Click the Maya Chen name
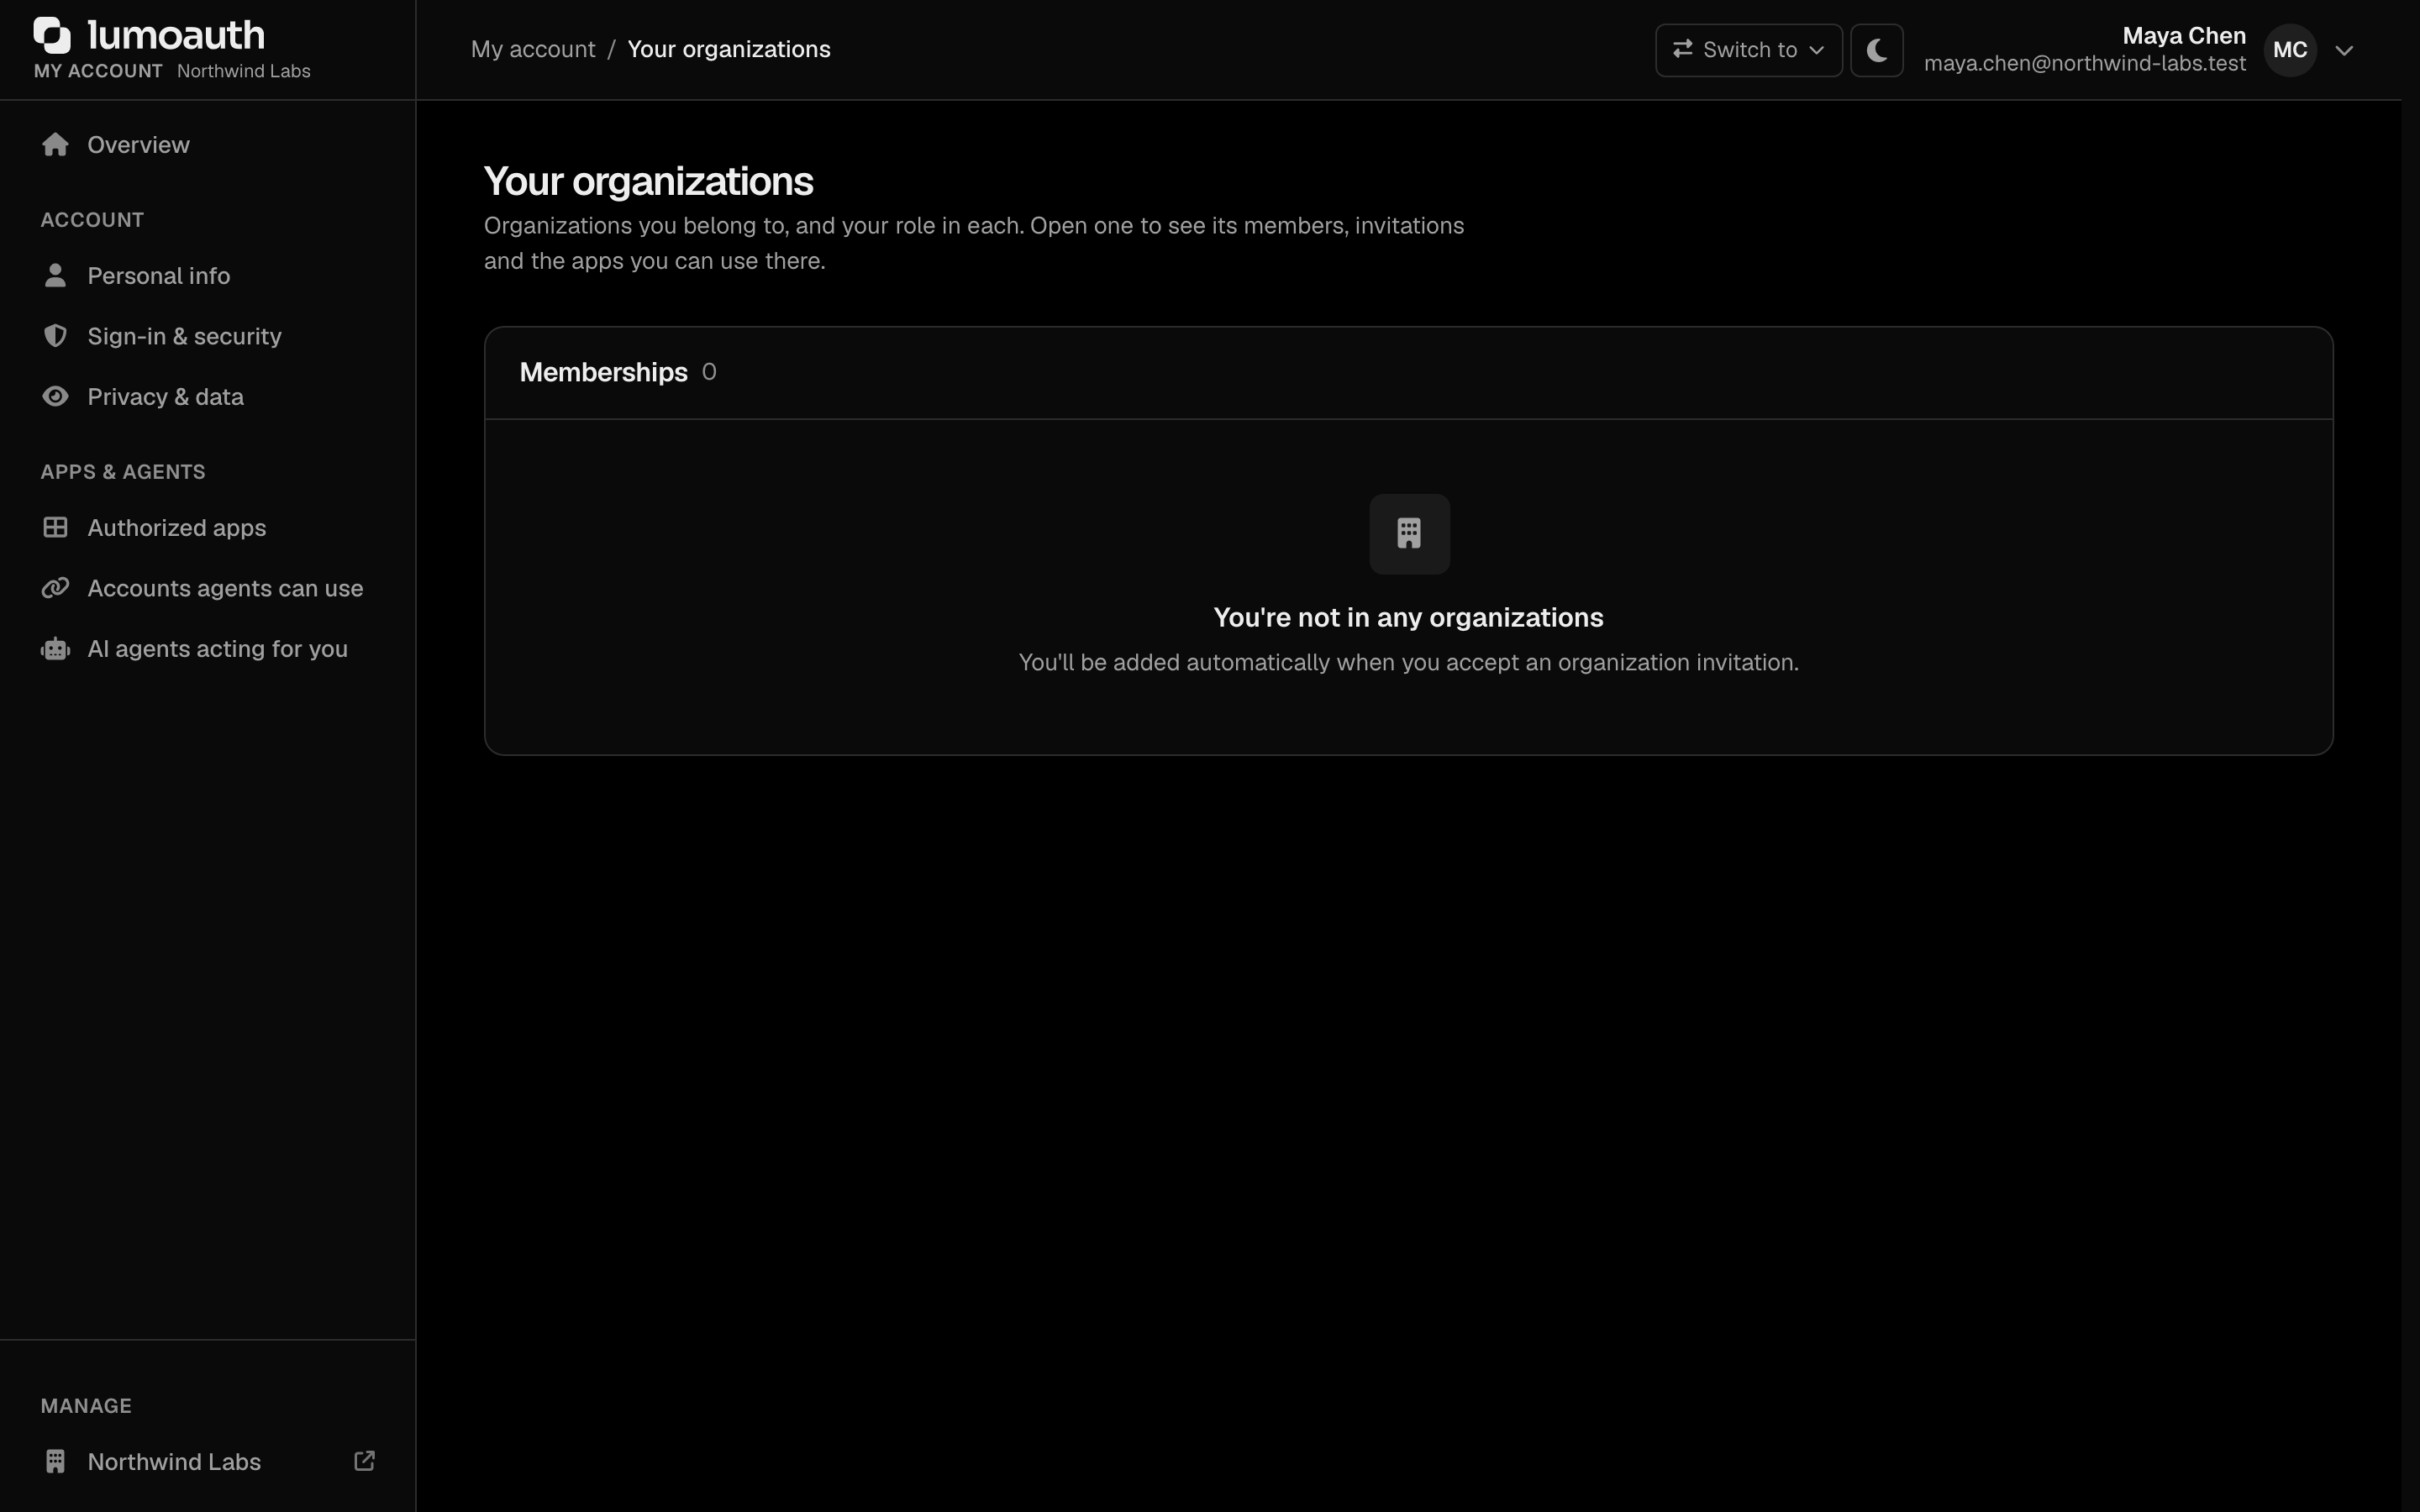 click(x=2184, y=36)
